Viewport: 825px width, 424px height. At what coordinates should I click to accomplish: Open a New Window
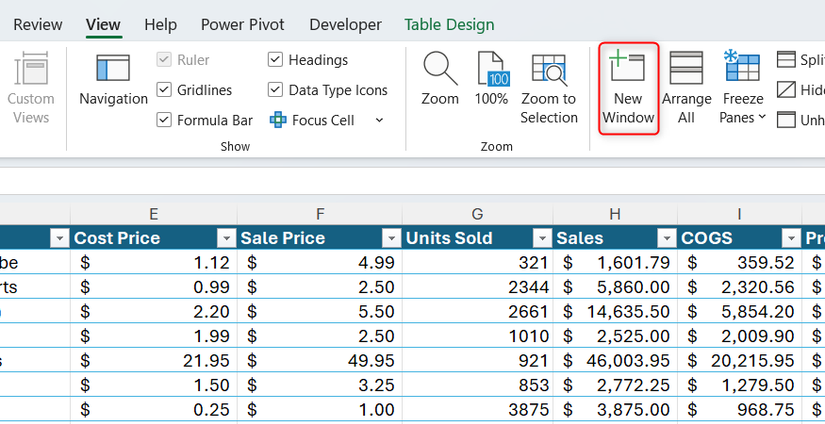[628, 88]
